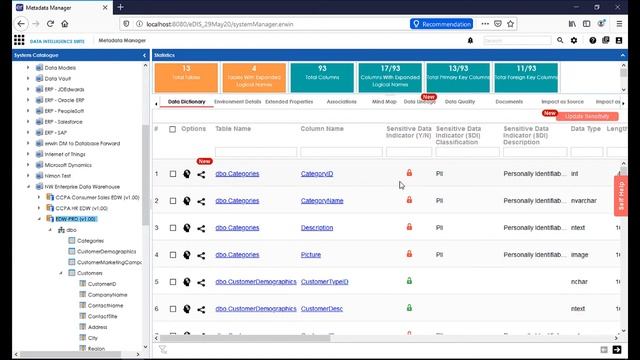Toggle the select-all checkbox in grid header

172,129
